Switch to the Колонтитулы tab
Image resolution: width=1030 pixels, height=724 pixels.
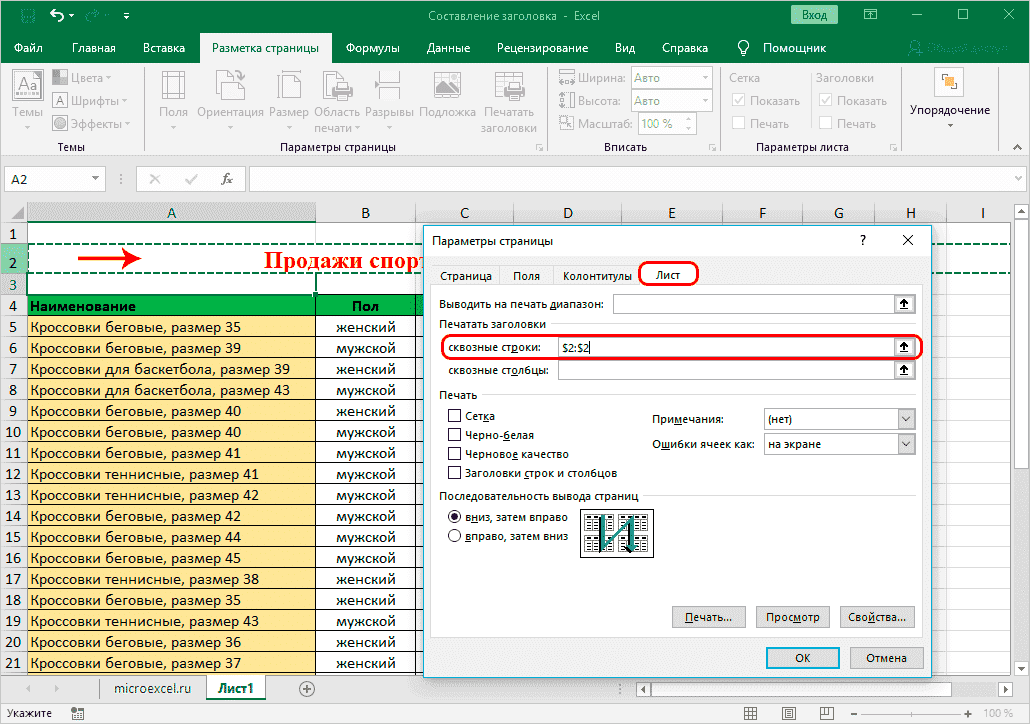coord(597,276)
